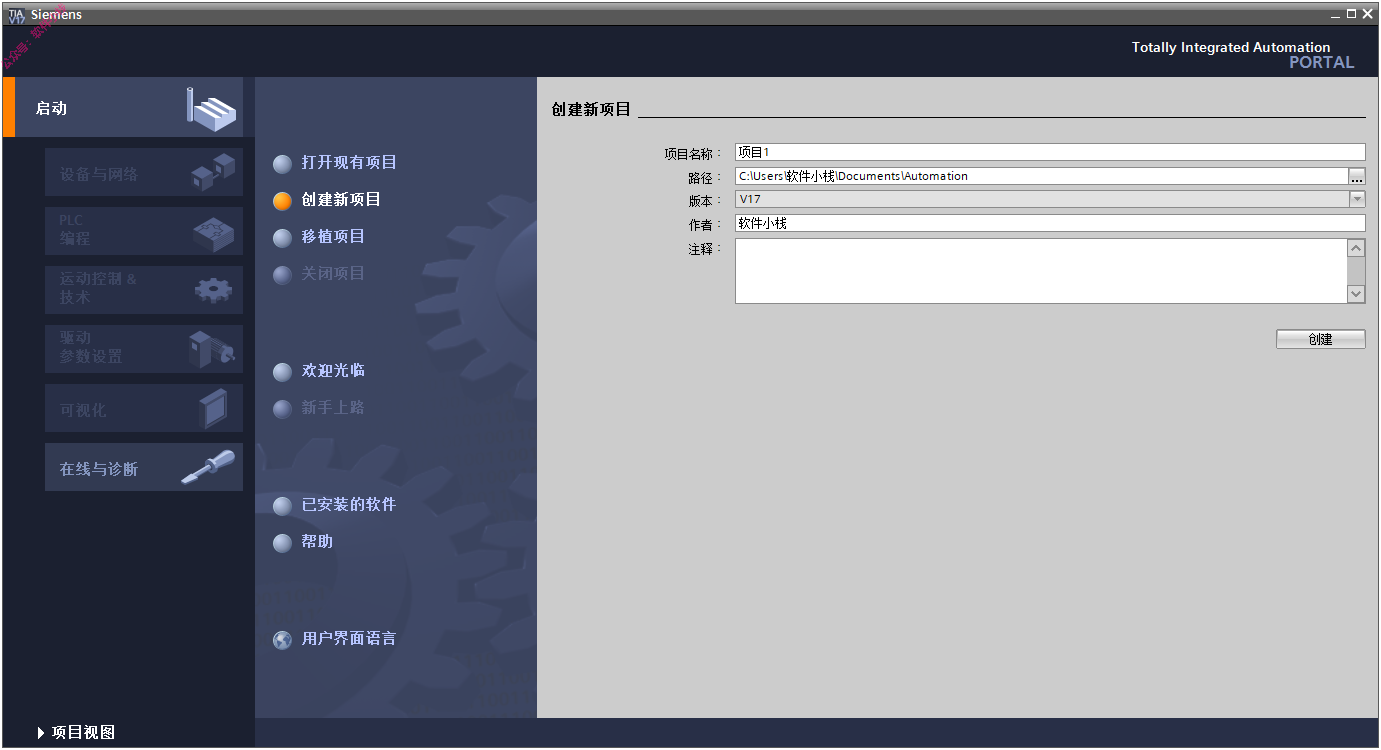Image resolution: width=1381 pixels, height=750 pixels.
Task: Browse path with the ... button
Action: [1357, 176]
